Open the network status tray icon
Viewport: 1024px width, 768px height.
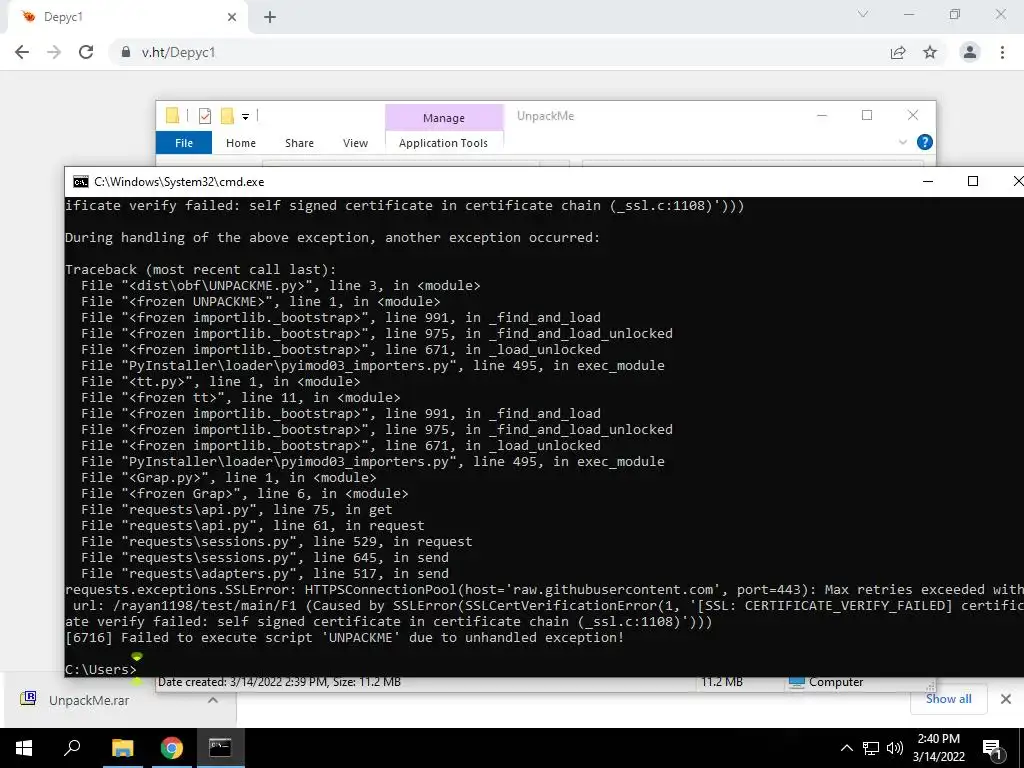[x=871, y=748]
